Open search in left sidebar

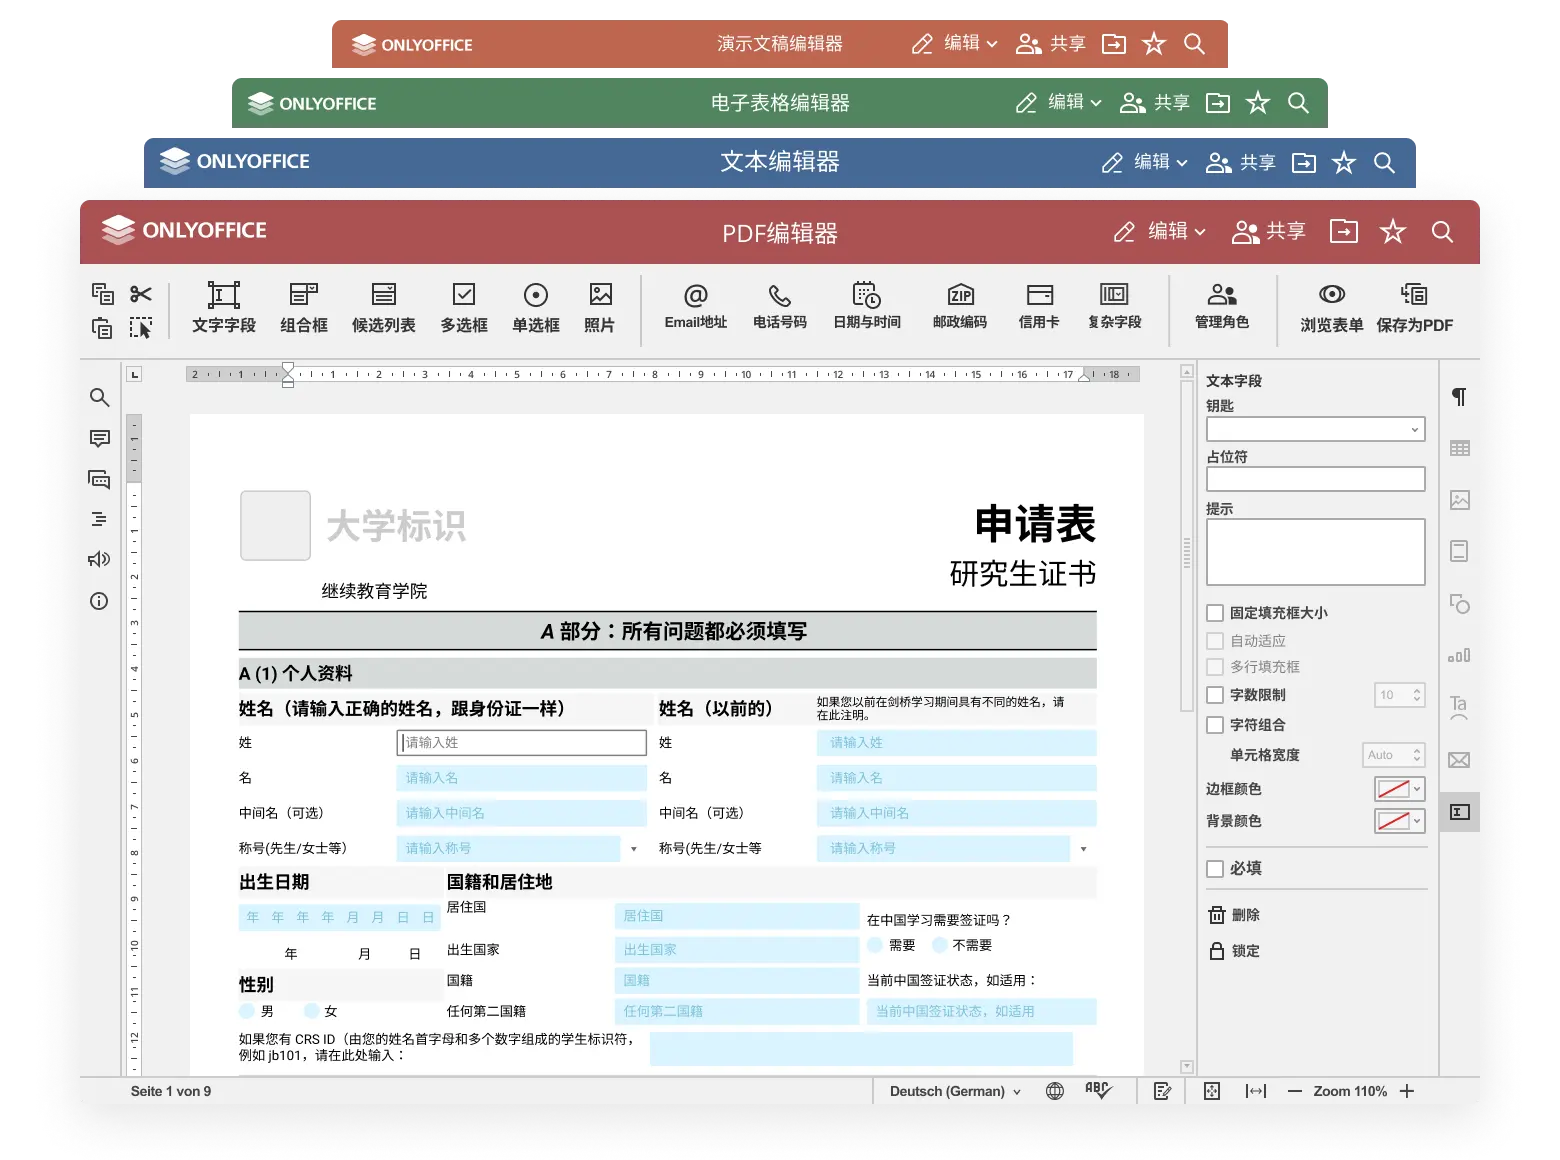99,397
